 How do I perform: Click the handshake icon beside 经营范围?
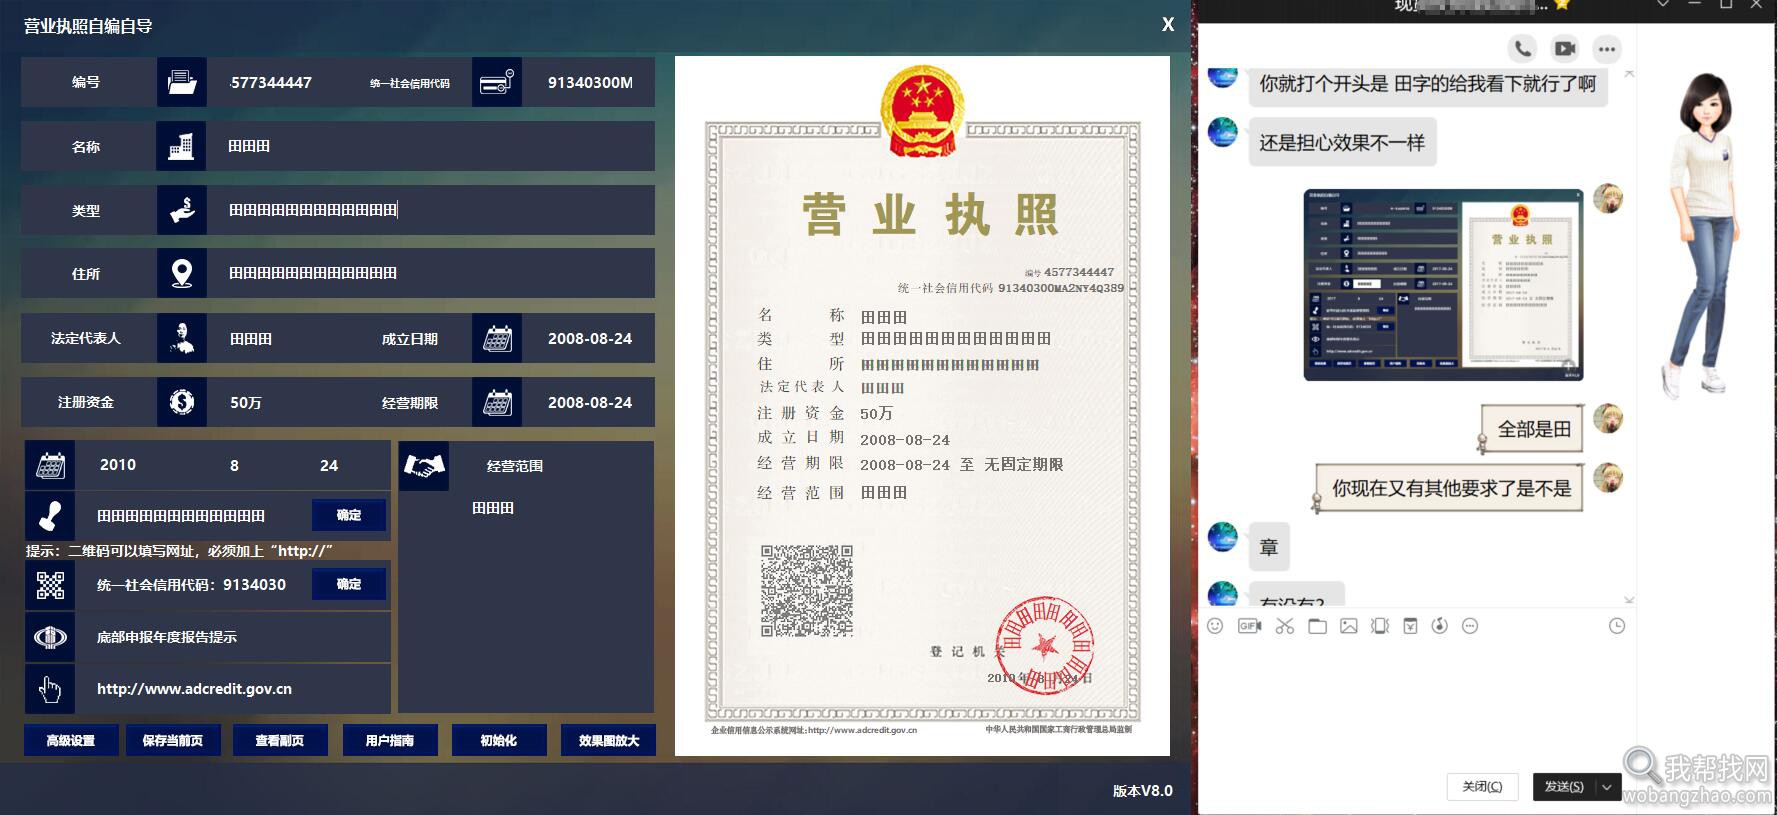pyautogui.click(x=424, y=466)
